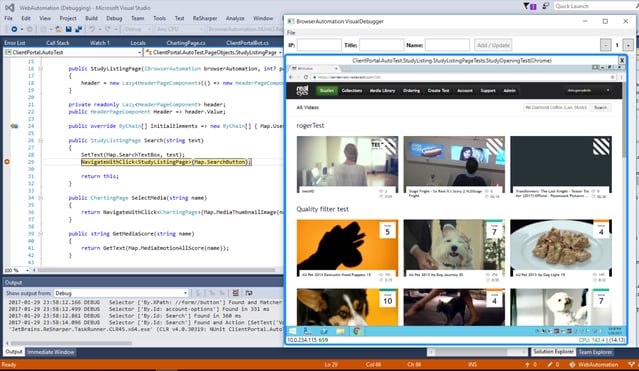Click the Create Test nav link
Viewport: 639px width, 371px height.
click(438, 91)
